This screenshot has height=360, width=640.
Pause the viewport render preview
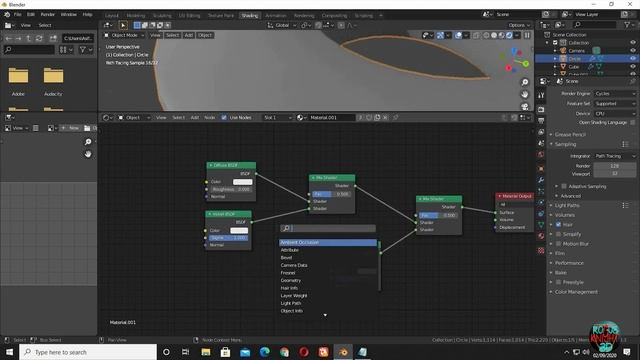tap(527, 36)
